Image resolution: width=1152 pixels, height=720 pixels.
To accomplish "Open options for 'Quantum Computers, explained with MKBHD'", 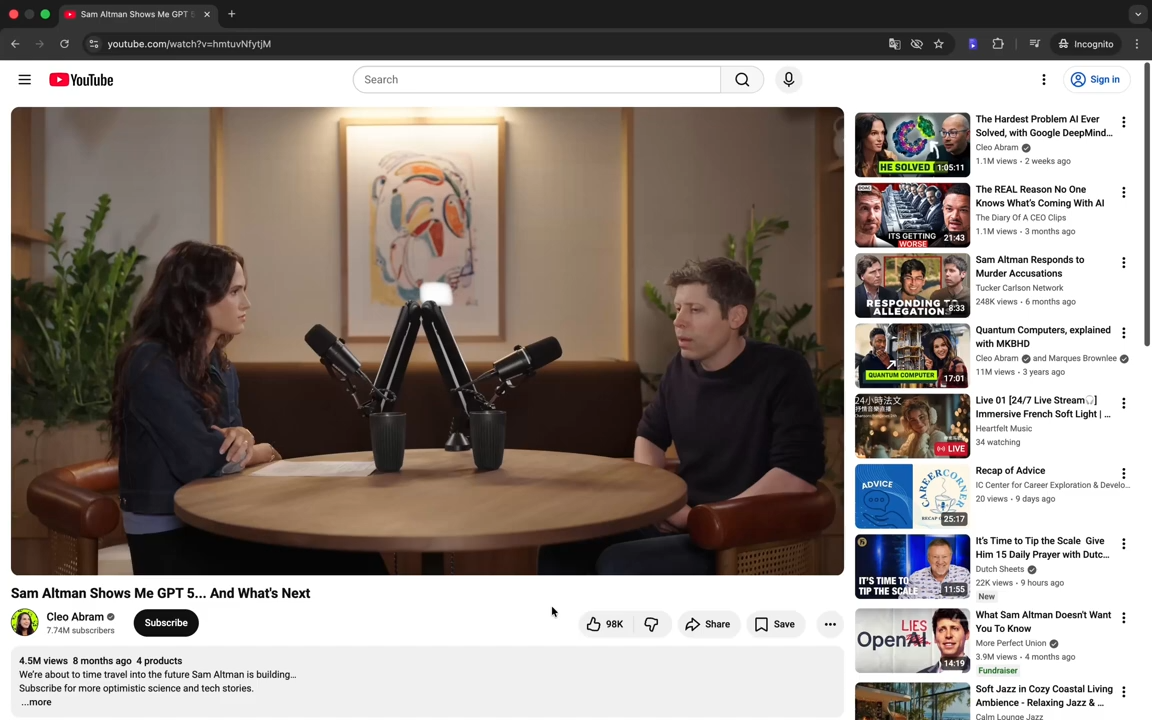I will coord(1123,333).
